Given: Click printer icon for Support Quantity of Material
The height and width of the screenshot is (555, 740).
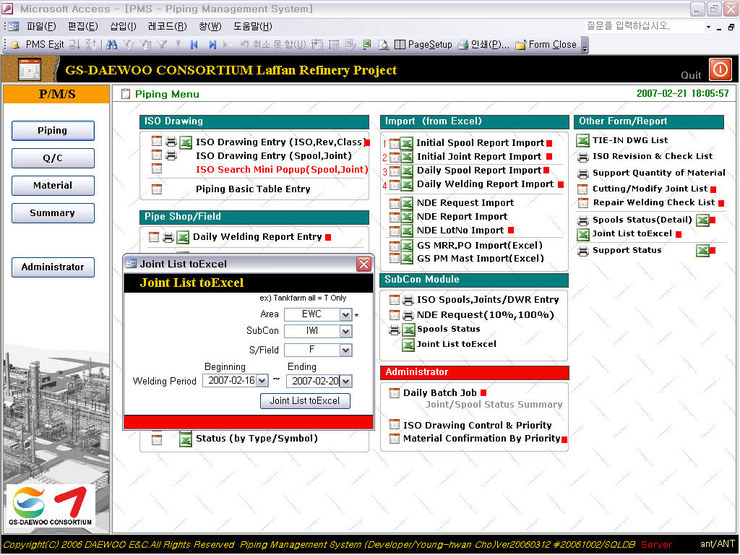Looking at the screenshot, I should click(x=583, y=173).
